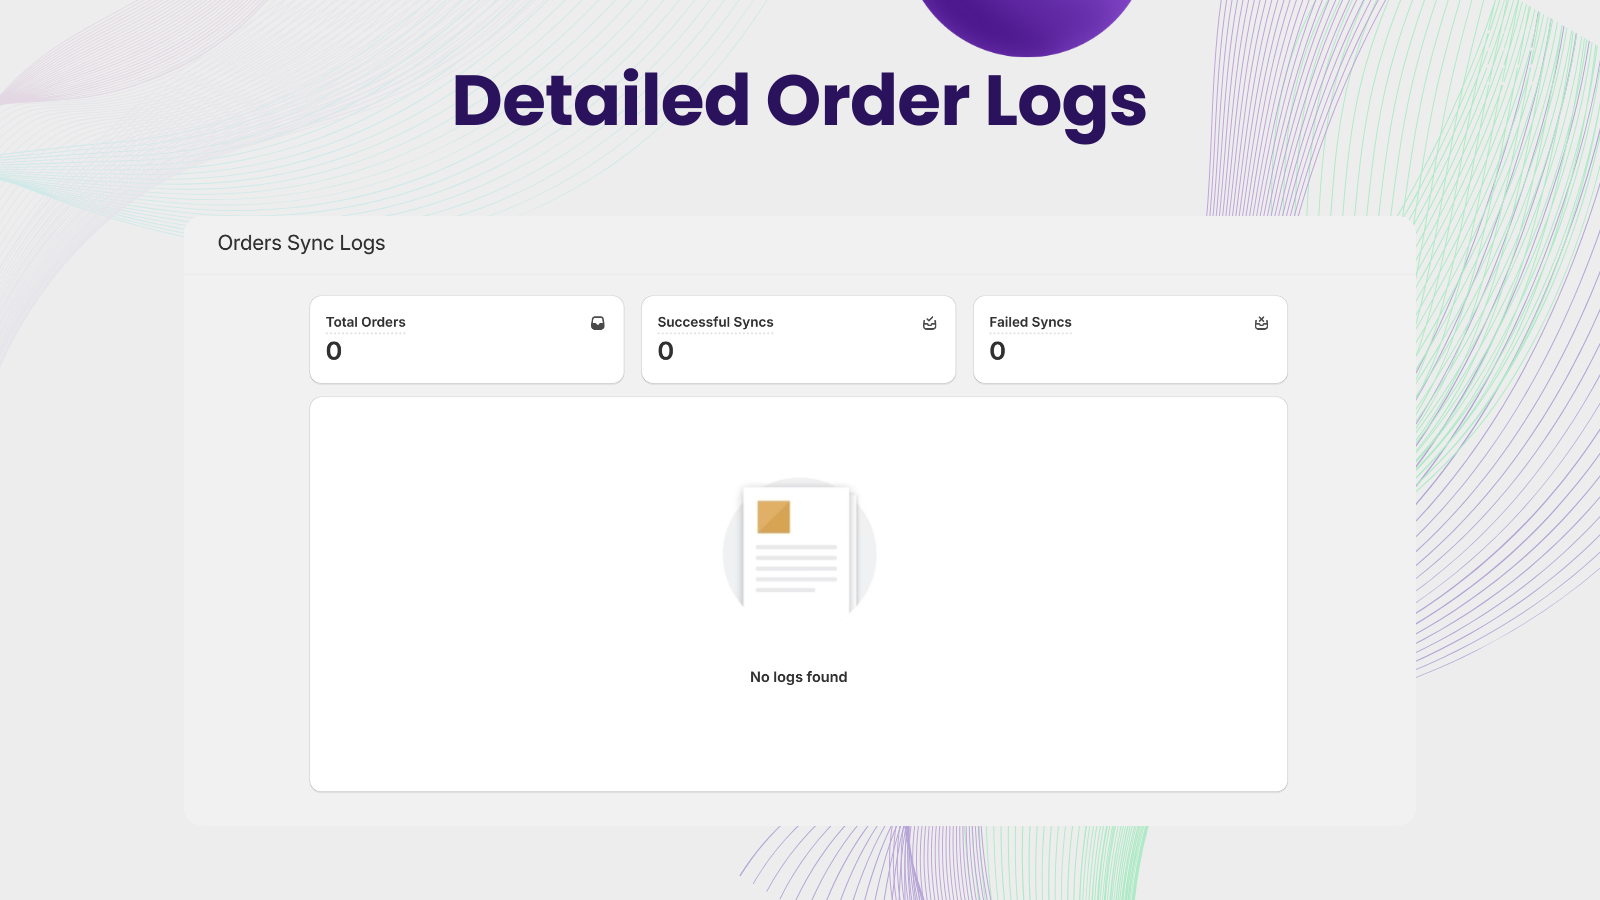Click the Total Orders count value
This screenshot has height=900, width=1600.
[x=334, y=351]
